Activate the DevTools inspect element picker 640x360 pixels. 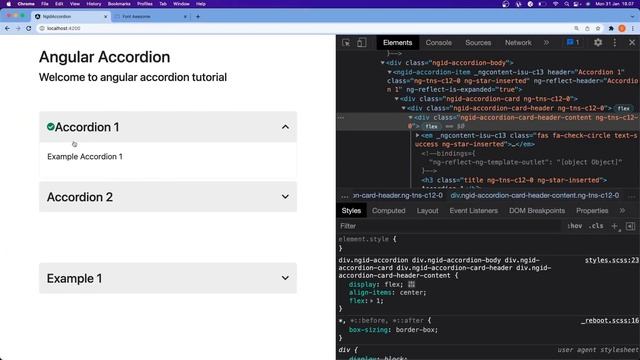[x=346, y=42]
